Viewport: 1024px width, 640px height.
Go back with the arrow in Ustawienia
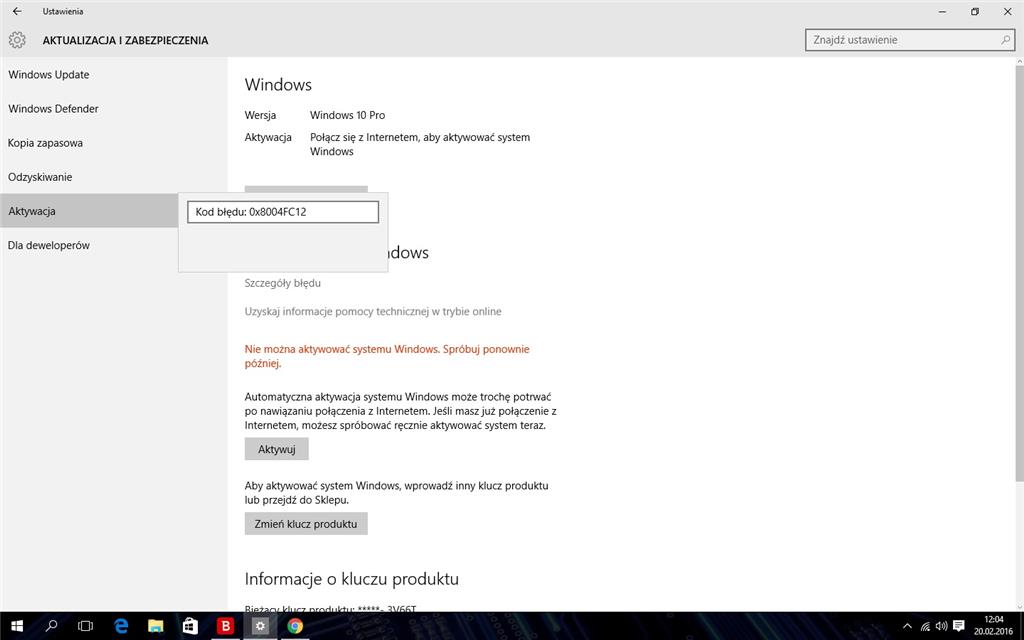pos(17,11)
